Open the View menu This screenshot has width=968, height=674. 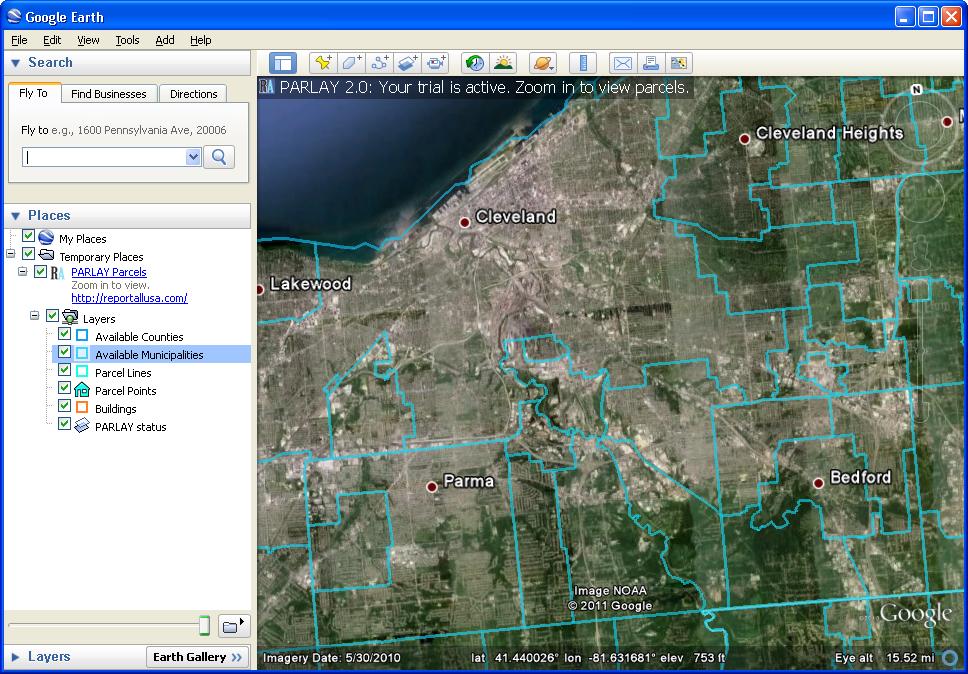(88, 40)
